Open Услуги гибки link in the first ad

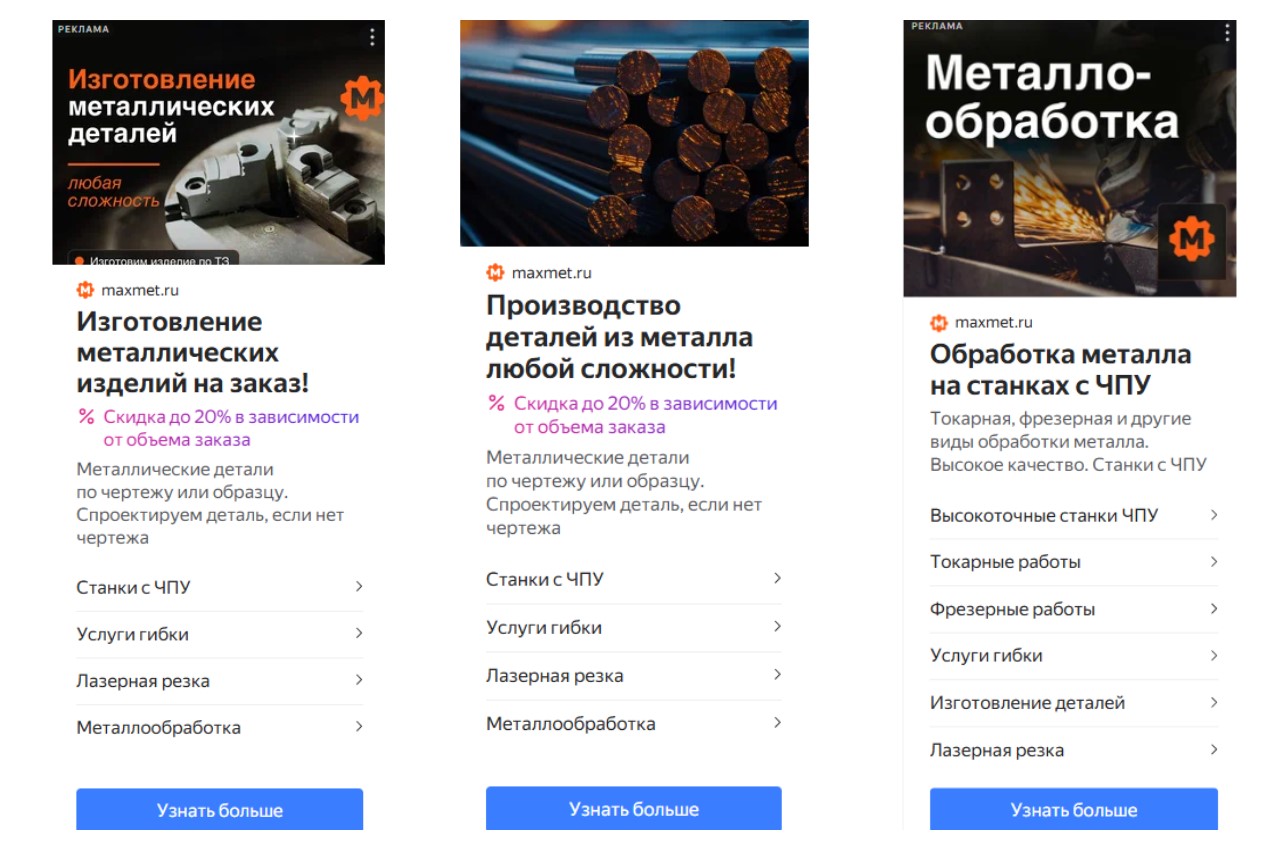pyautogui.click(x=132, y=634)
